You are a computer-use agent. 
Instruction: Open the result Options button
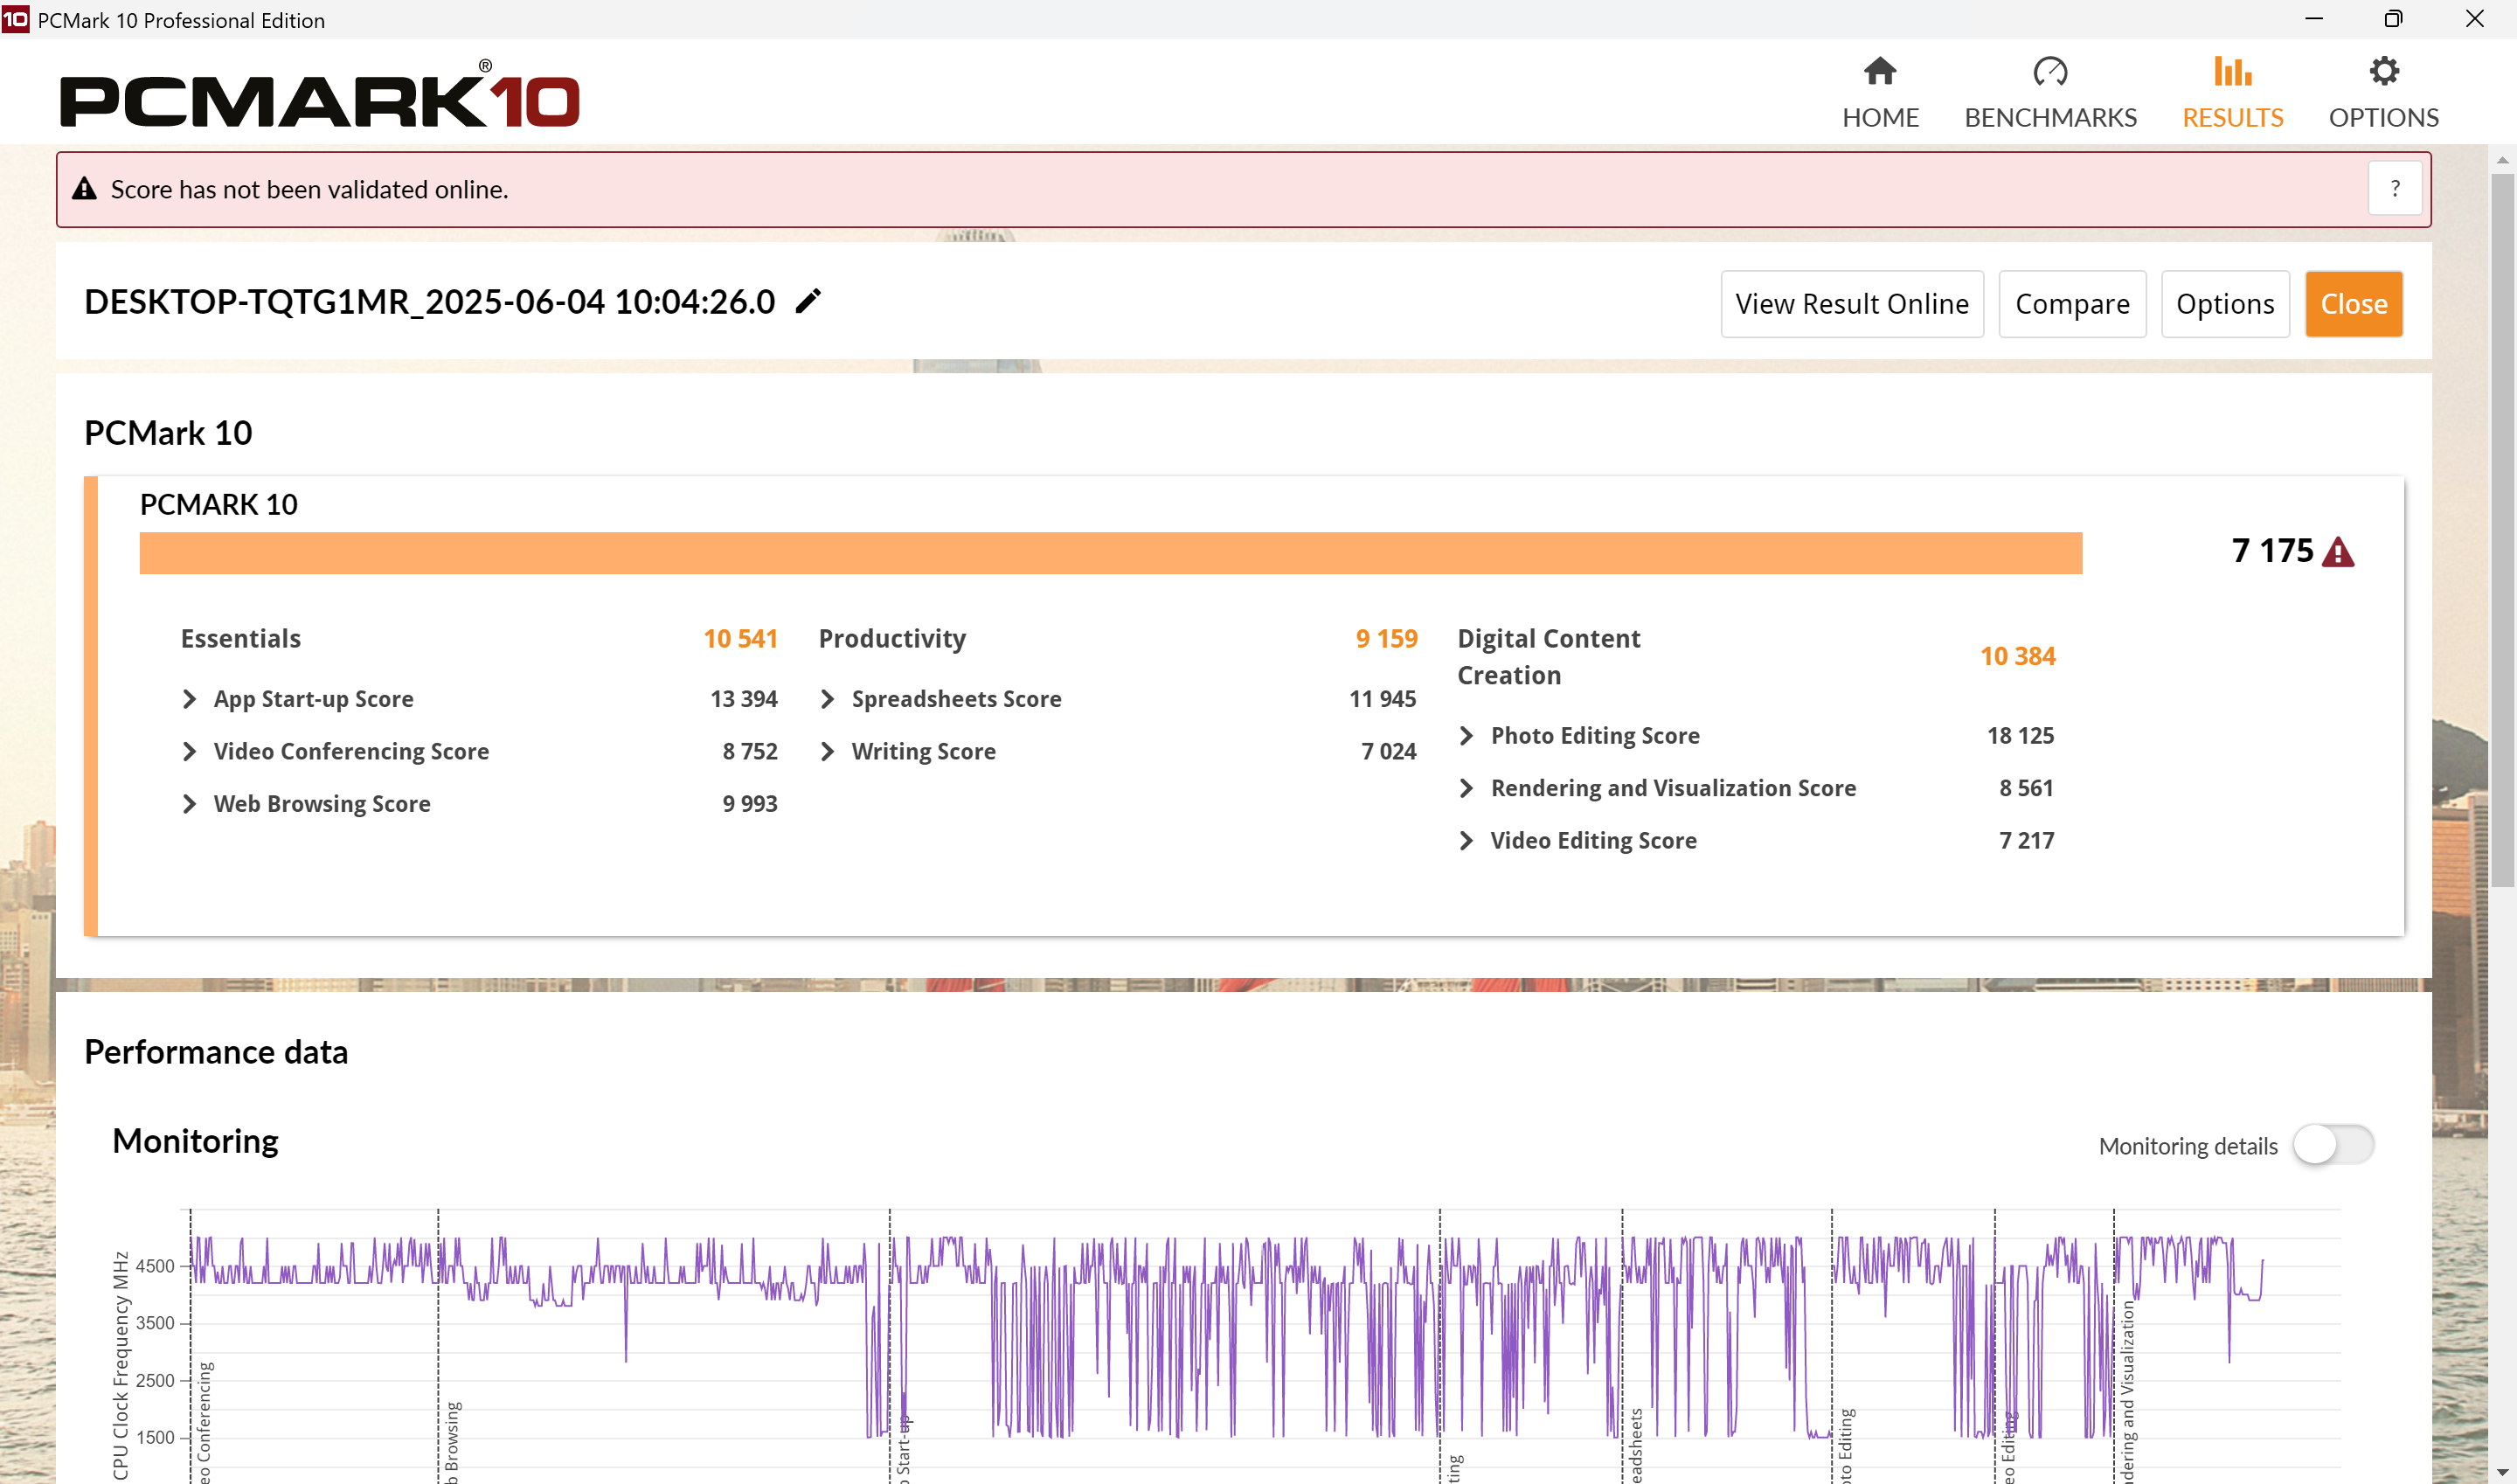pos(2225,304)
